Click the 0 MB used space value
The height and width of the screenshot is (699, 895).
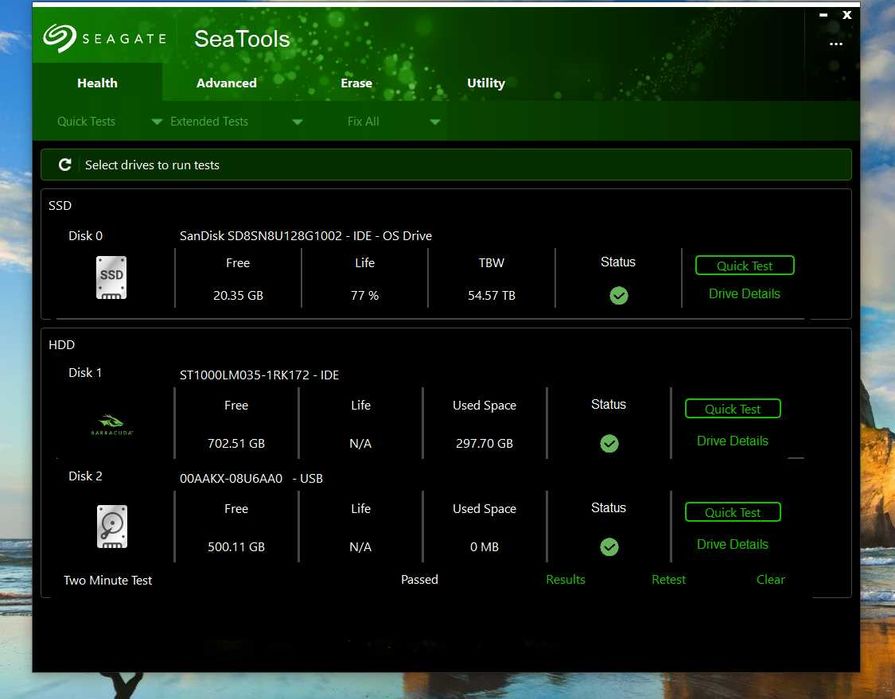484,546
